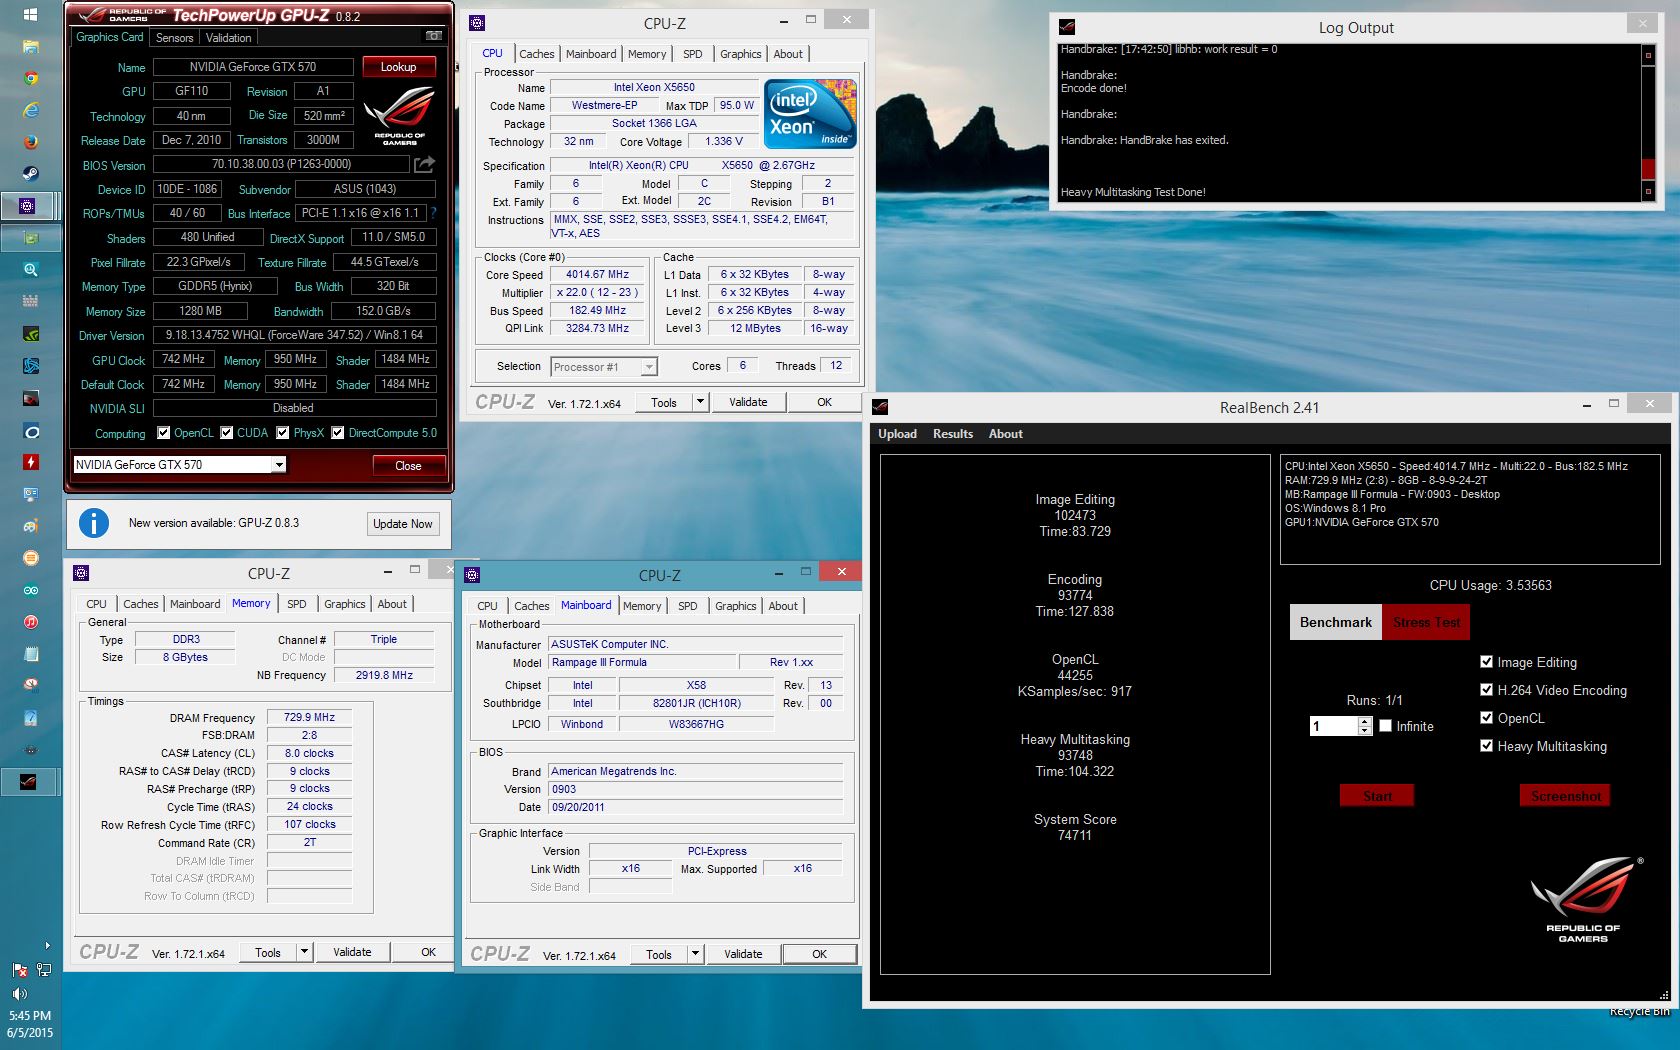Switch to CPU-Z purple taskbar icon

(28, 206)
